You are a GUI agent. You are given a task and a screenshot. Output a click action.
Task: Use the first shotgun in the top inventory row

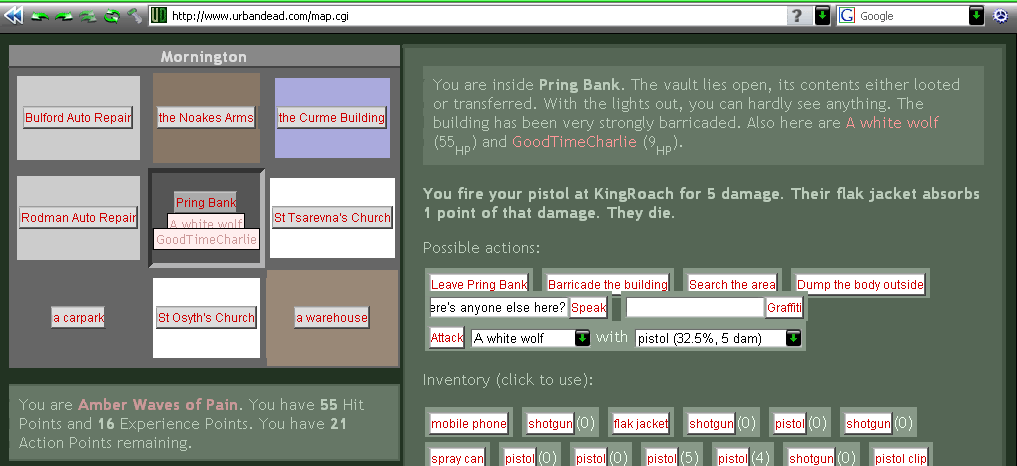550,424
